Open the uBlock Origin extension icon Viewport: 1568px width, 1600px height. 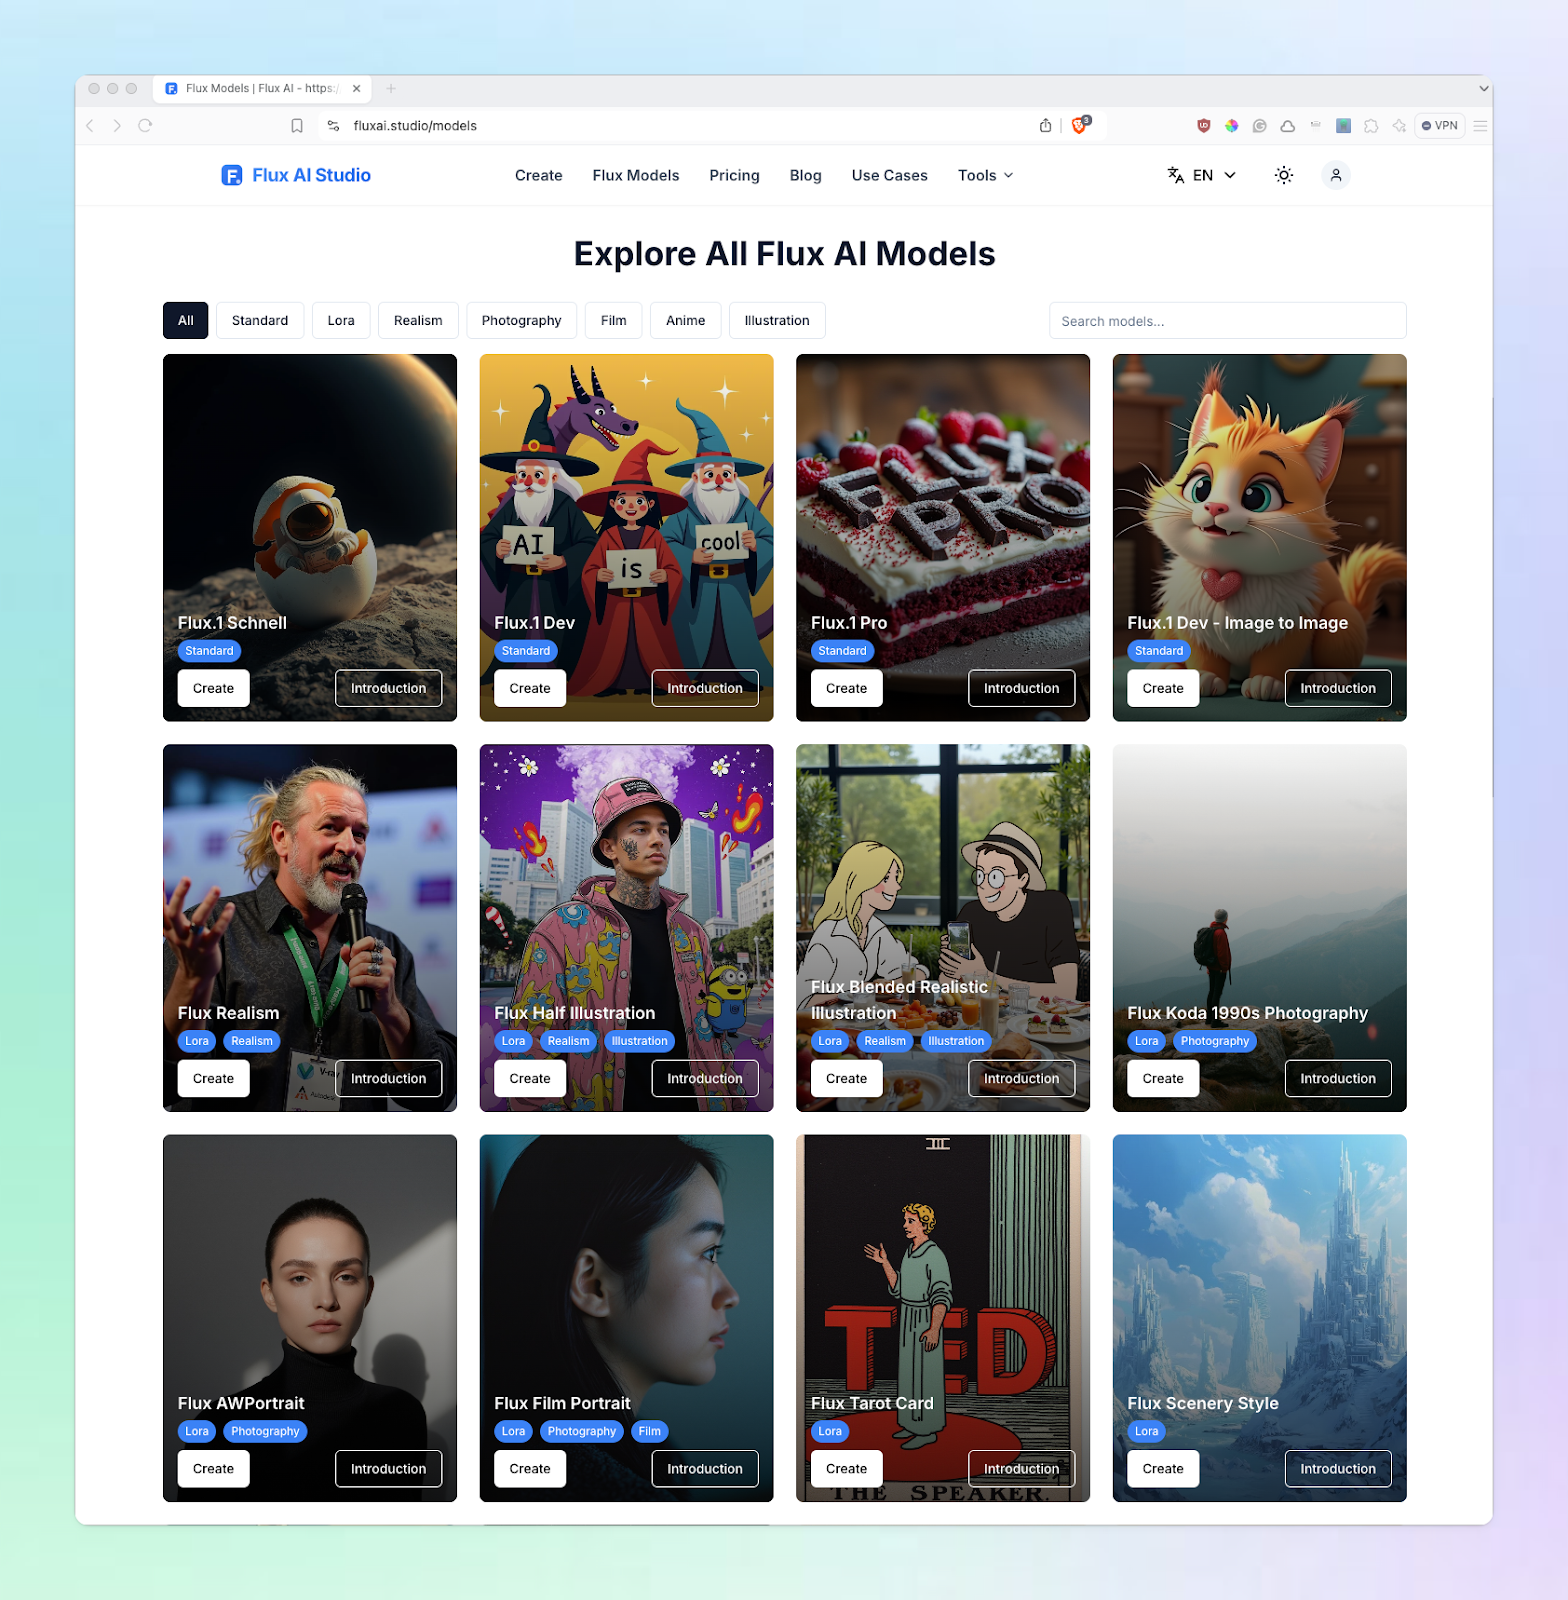1204,125
